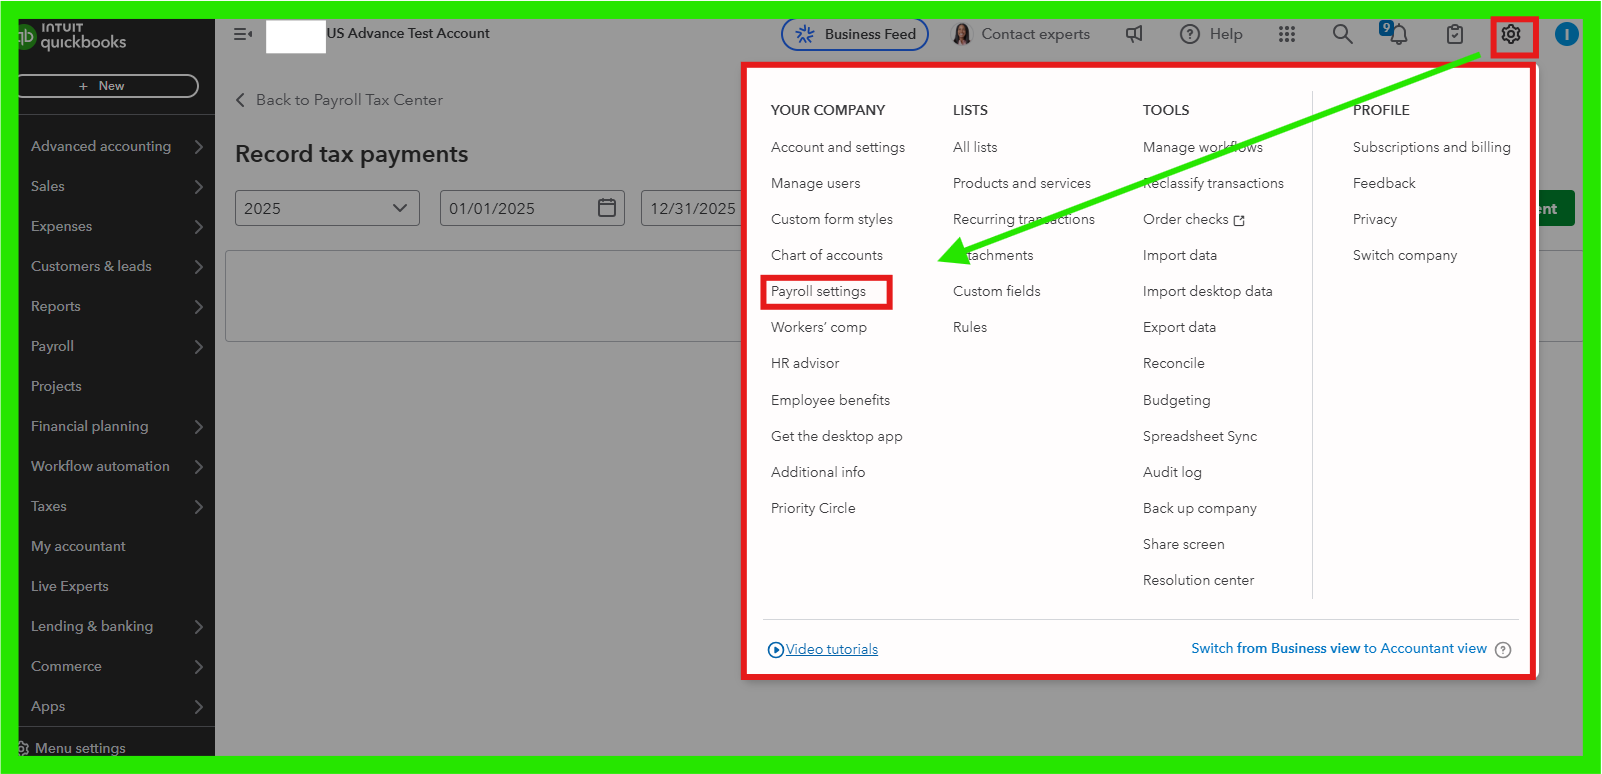Expand Commerce sidebar submenu
1602x774 pixels.
pyautogui.click(x=198, y=666)
